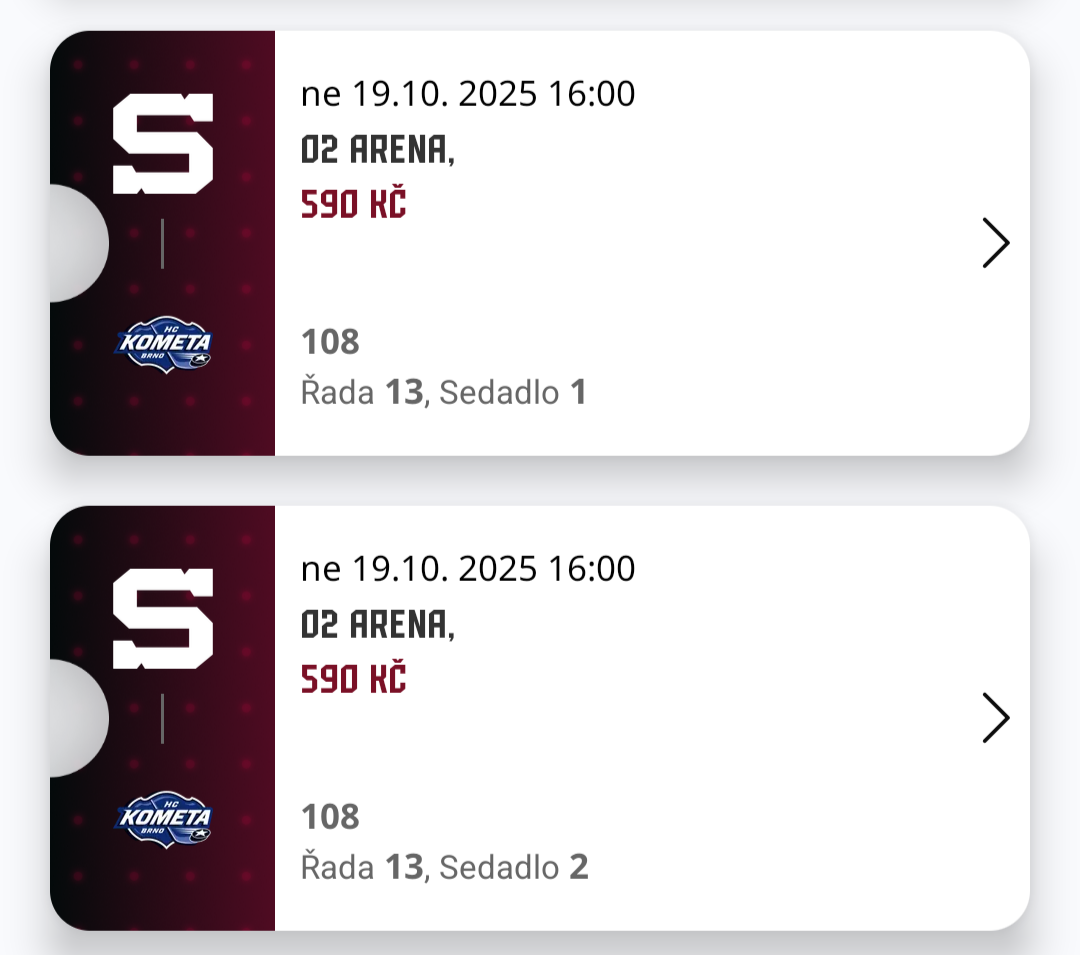The image size is (1080, 955).
Task: Tap the notch cutout on second ticket
Action: 78,718
